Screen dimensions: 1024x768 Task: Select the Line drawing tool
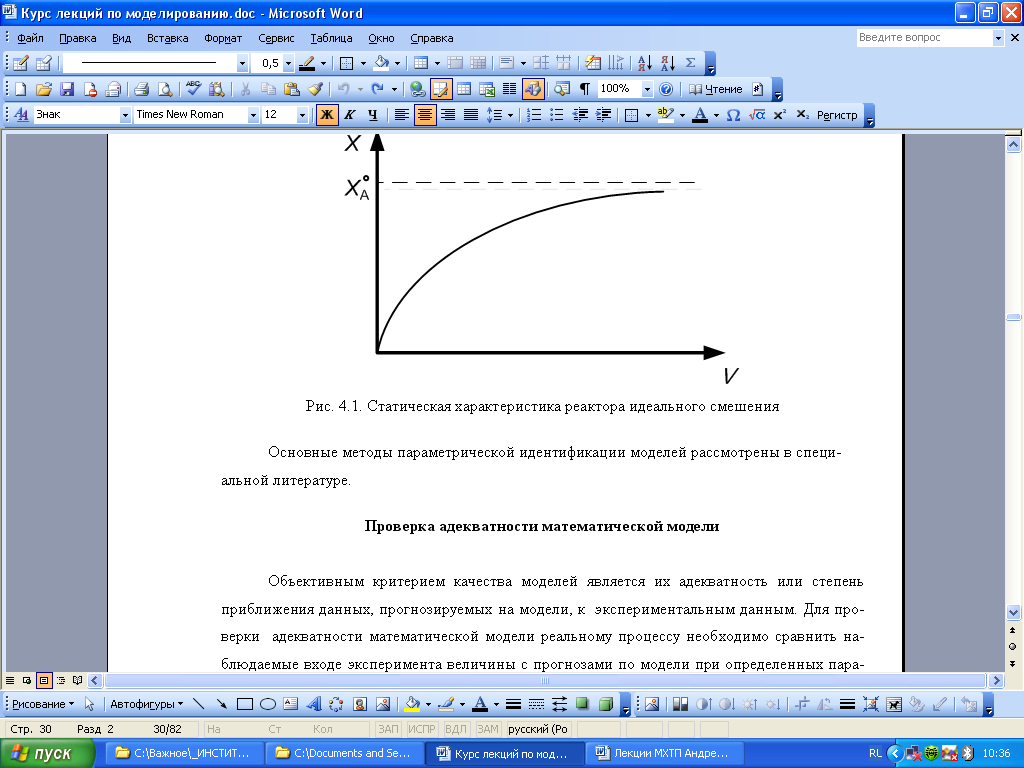(x=199, y=704)
